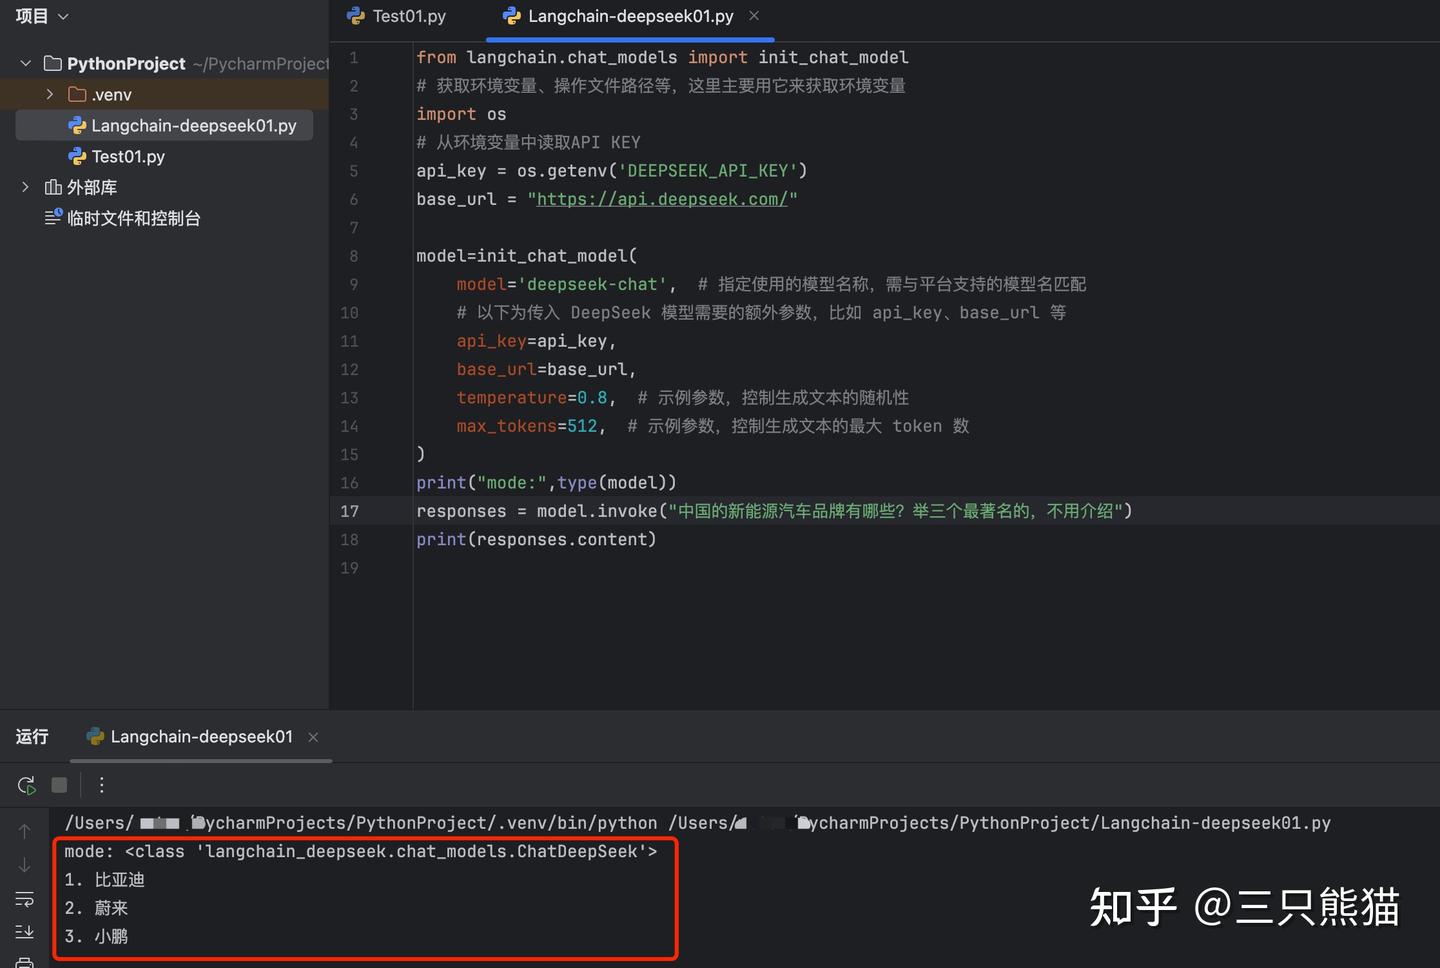Open the api.deepseek.com link in code
This screenshot has width=1440, height=968.
pos(662,199)
